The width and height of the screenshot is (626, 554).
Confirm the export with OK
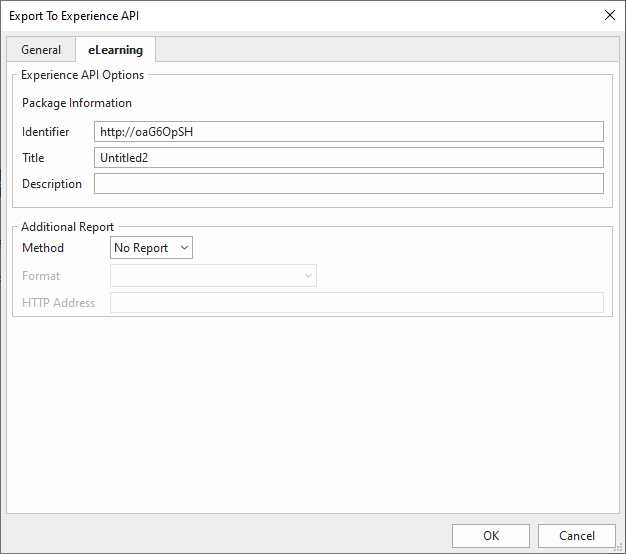[491, 536]
